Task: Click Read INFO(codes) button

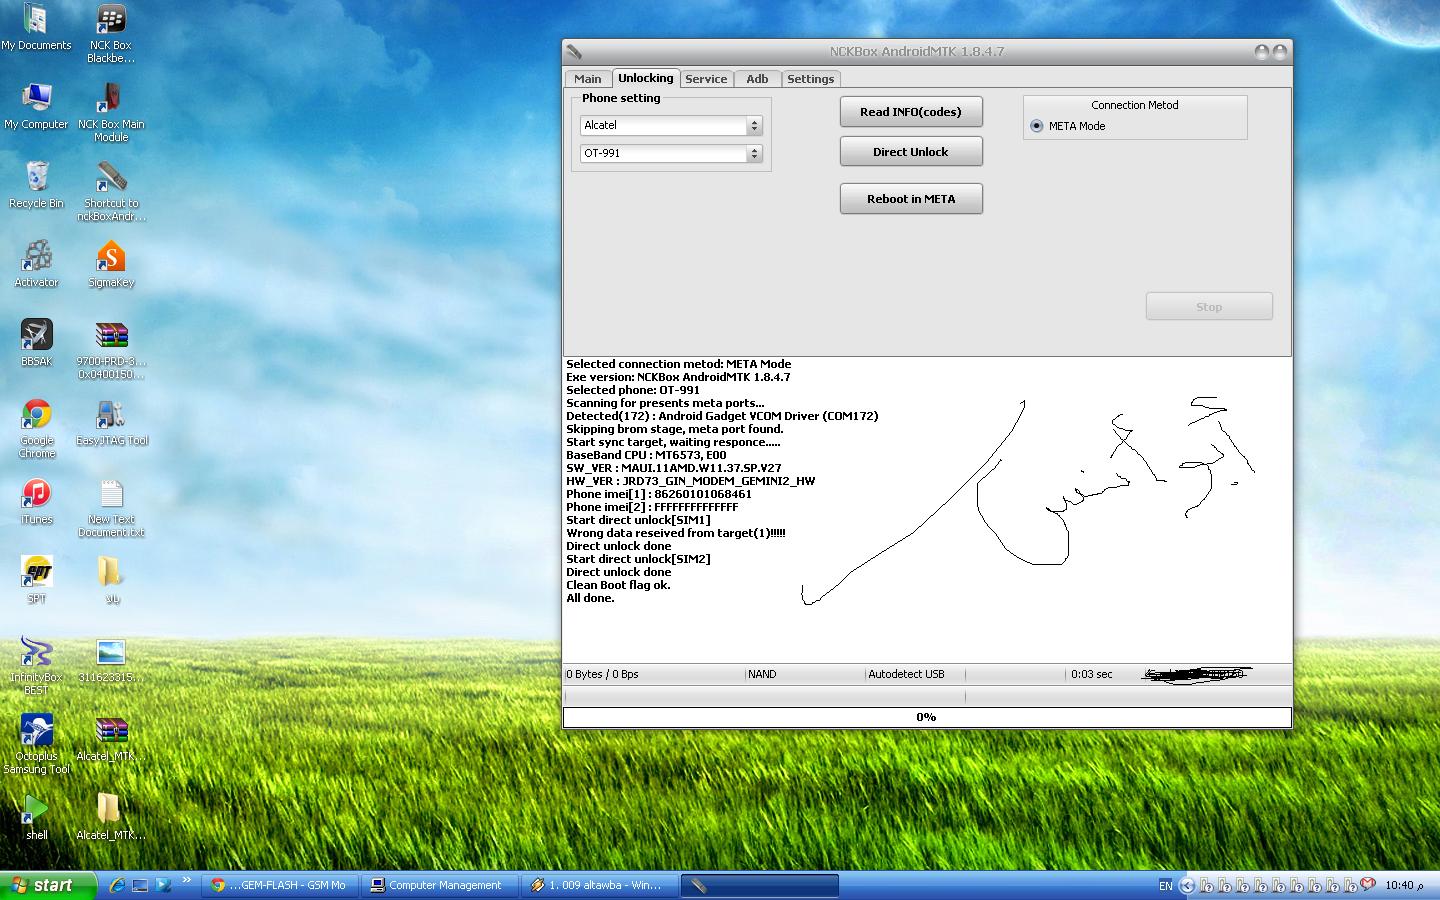Action: [x=911, y=111]
